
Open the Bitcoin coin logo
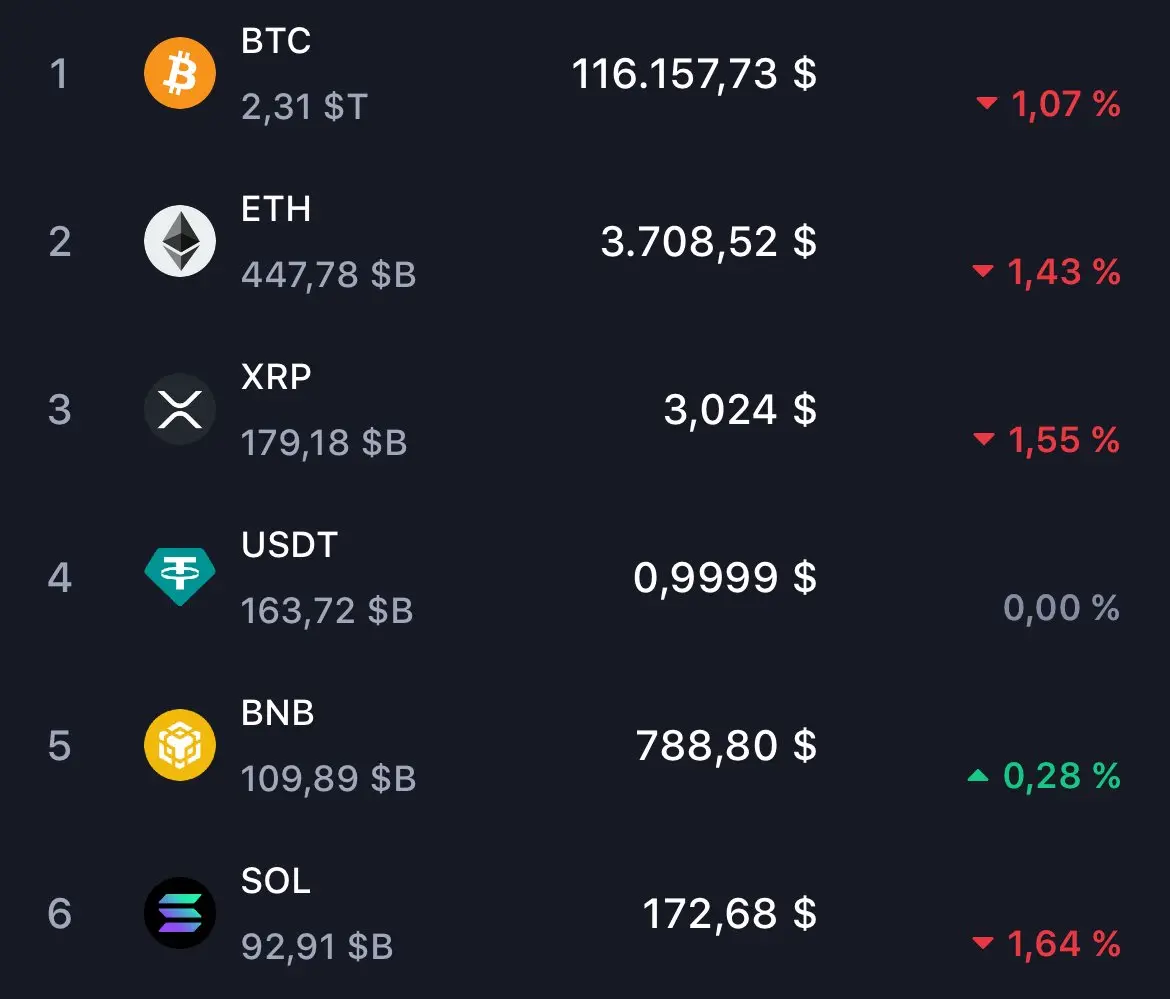click(180, 73)
